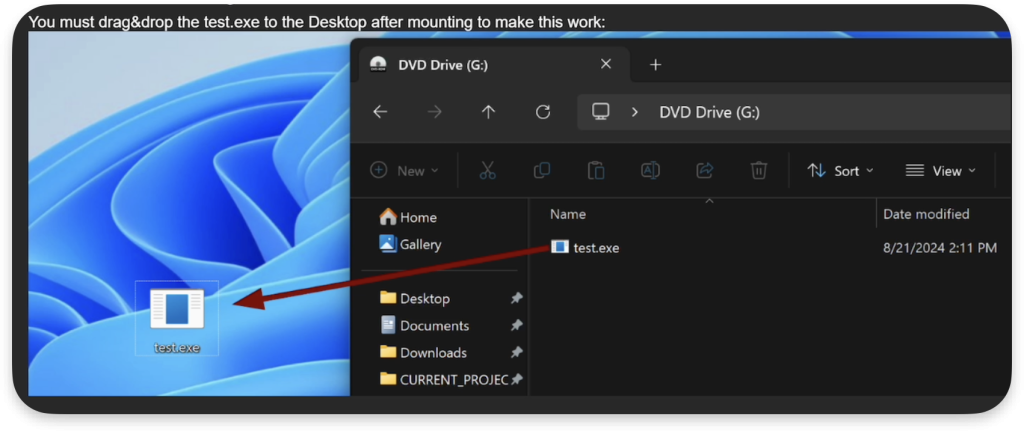
Task: Open Documents in the navigation pane
Action: click(x=424, y=325)
